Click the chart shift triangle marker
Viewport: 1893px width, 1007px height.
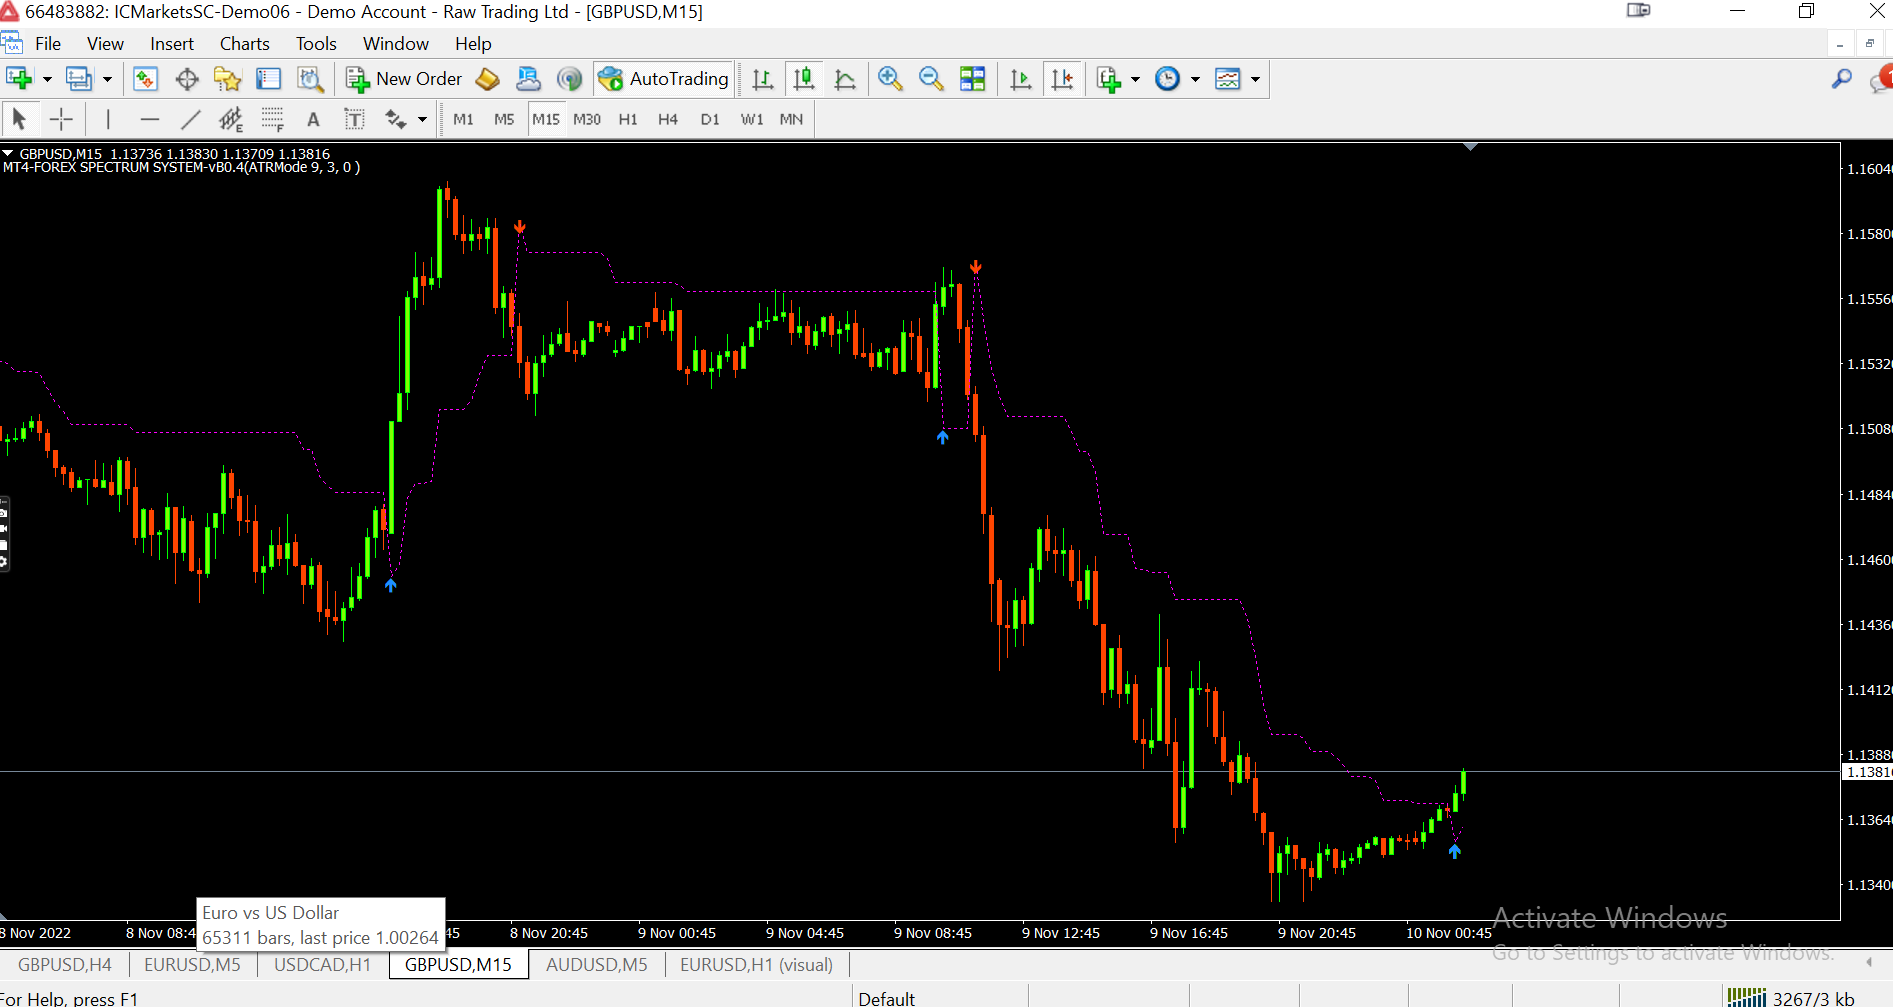[x=1470, y=147]
